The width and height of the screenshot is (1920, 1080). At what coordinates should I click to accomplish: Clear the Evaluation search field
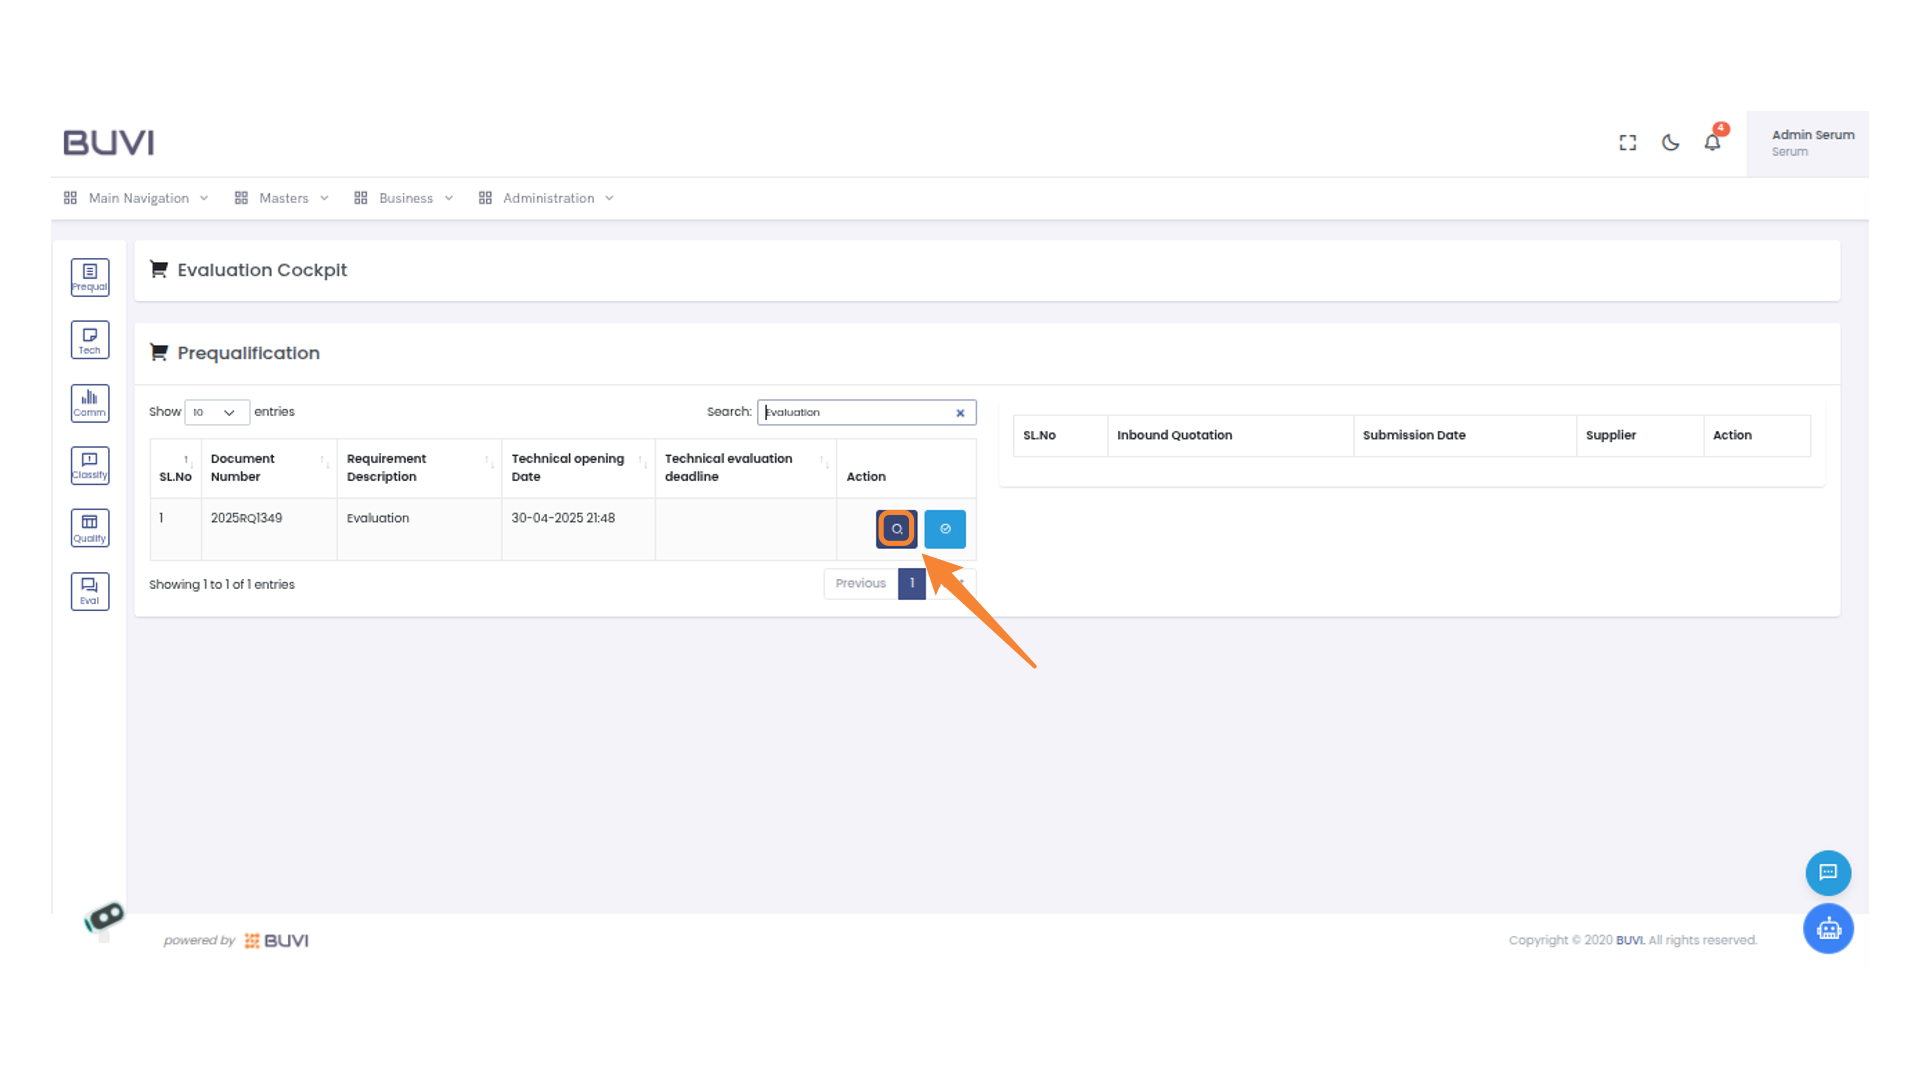click(959, 412)
